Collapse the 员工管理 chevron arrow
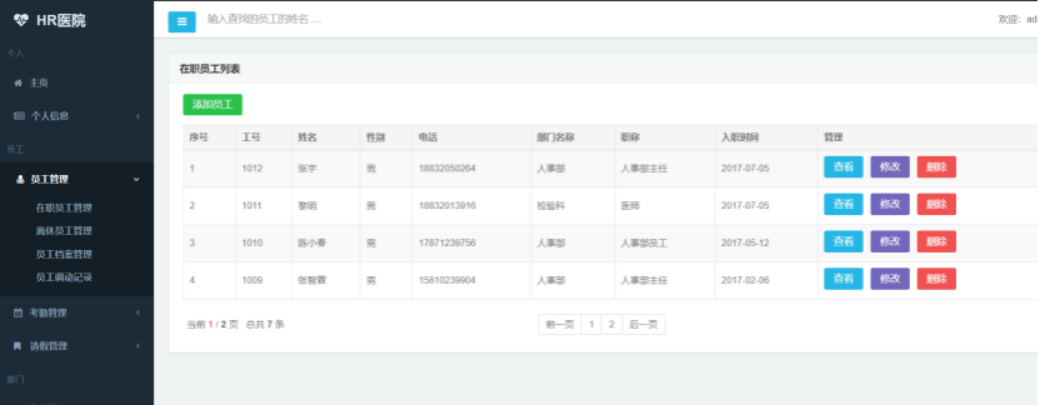The height and width of the screenshot is (405, 1040). (137, 180)
